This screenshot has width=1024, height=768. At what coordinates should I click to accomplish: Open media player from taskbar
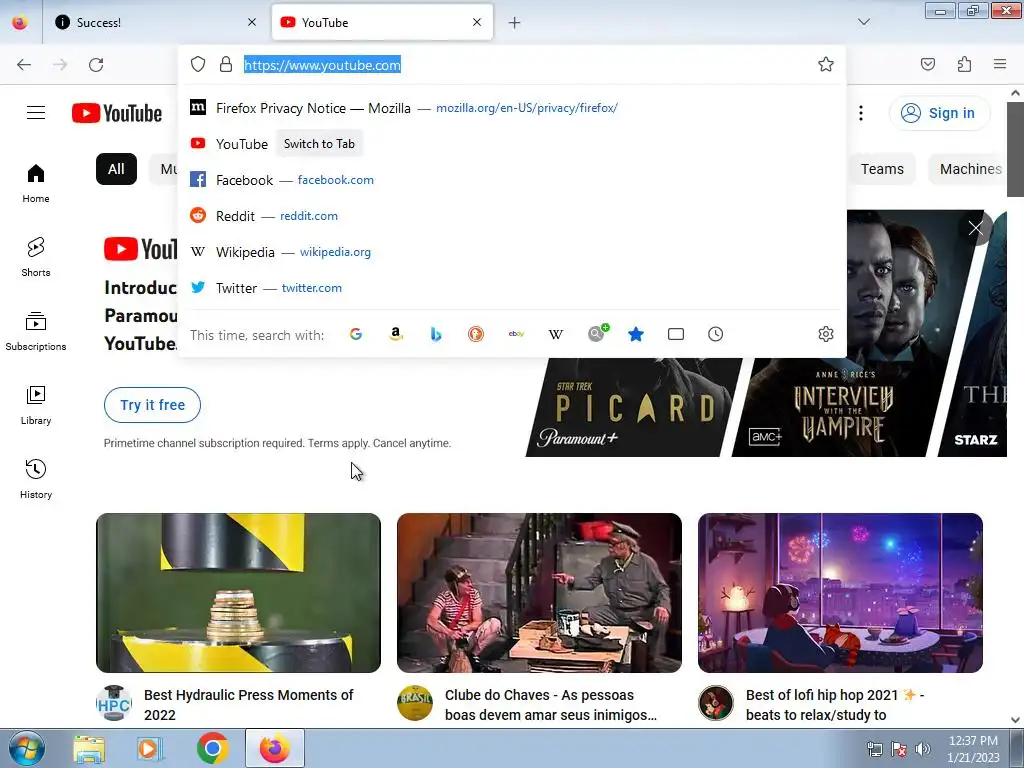150,748
